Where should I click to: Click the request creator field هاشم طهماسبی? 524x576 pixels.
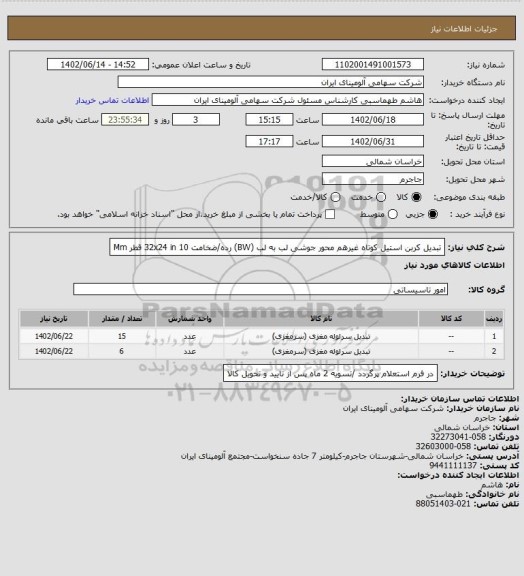[288, 100]
